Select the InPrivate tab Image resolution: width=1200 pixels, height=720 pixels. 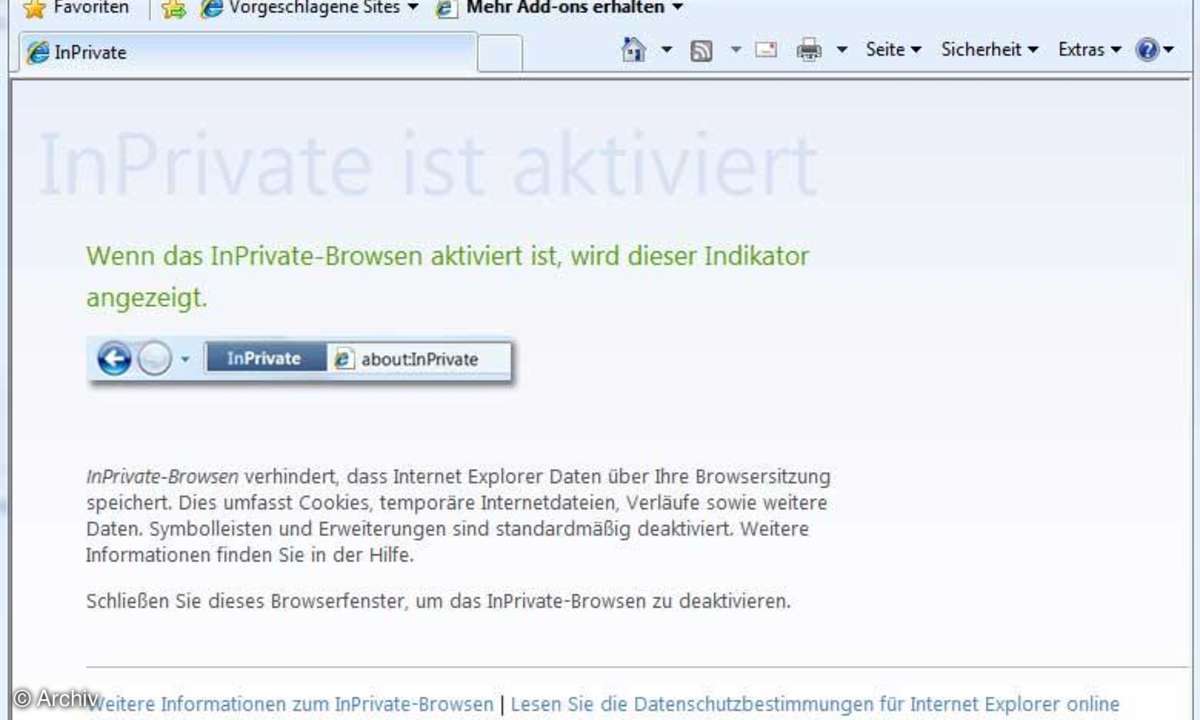tap(248, 52)
